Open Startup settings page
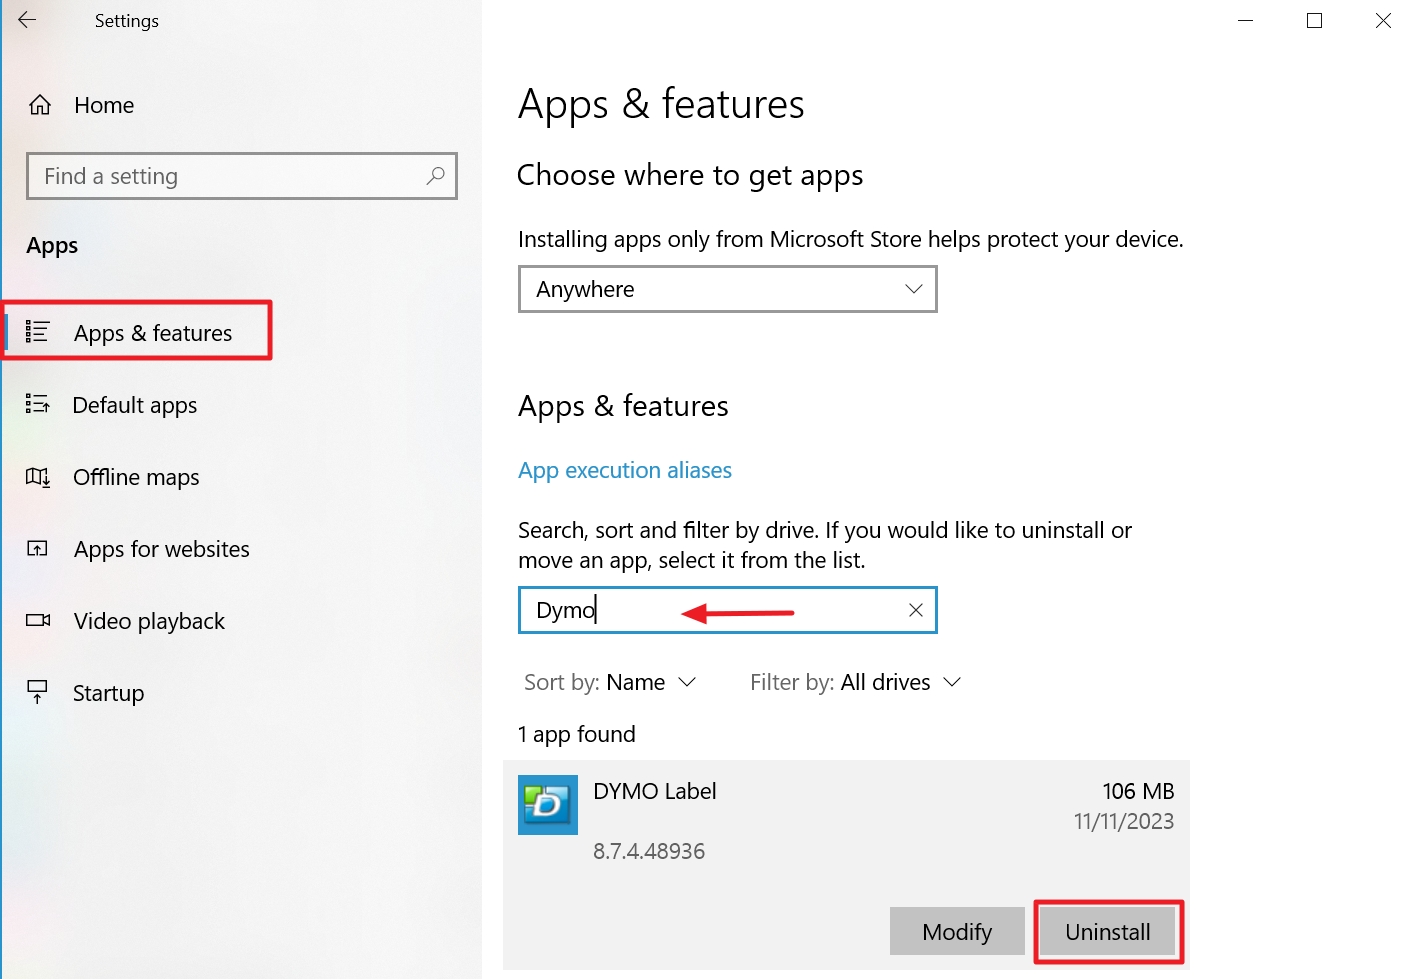This screenshot has height=979, width=1403. [x=108, y=693]
